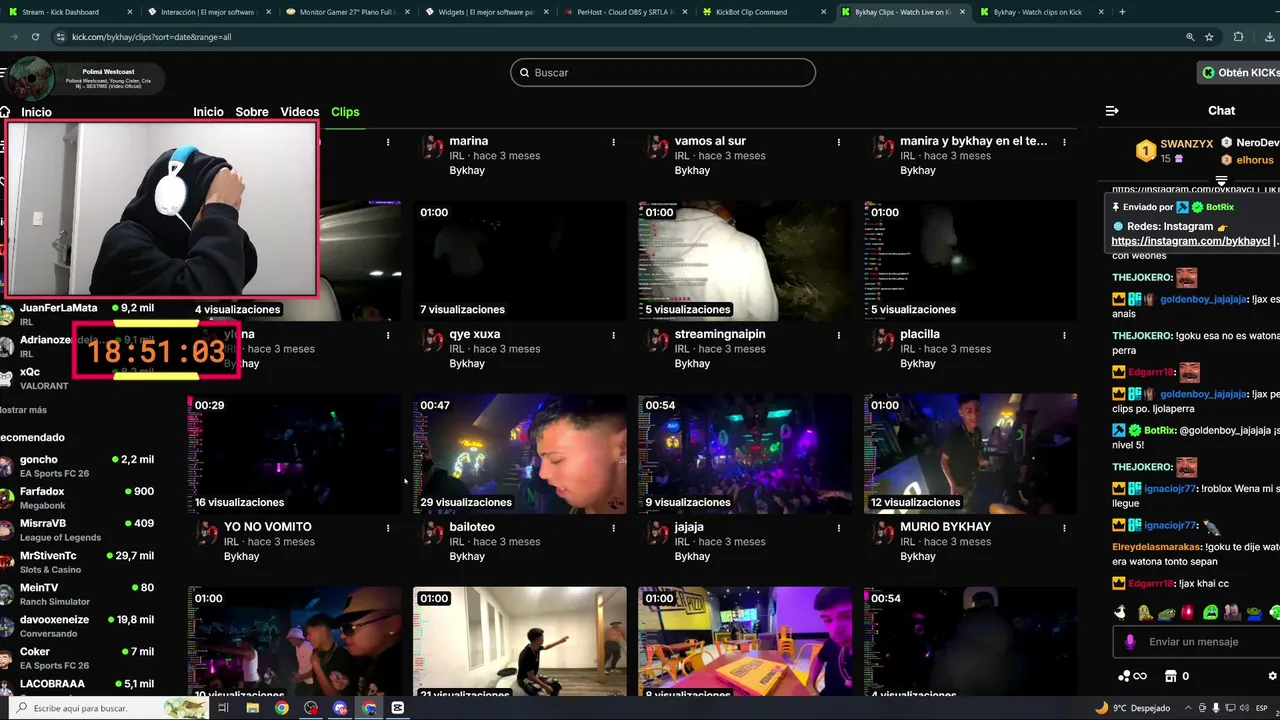
Task: Open a new browser tab
Action: [x=1122, y=12]
